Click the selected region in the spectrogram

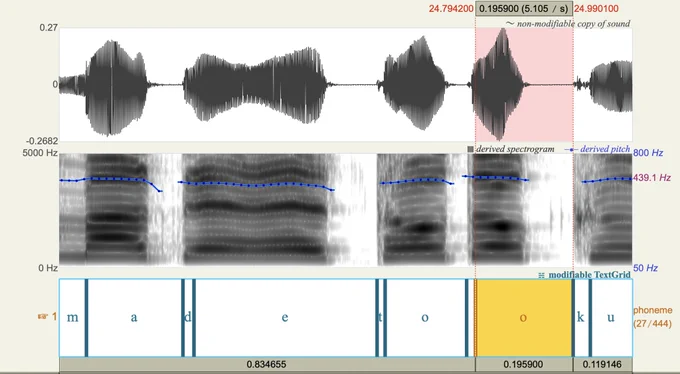point(524,209)
